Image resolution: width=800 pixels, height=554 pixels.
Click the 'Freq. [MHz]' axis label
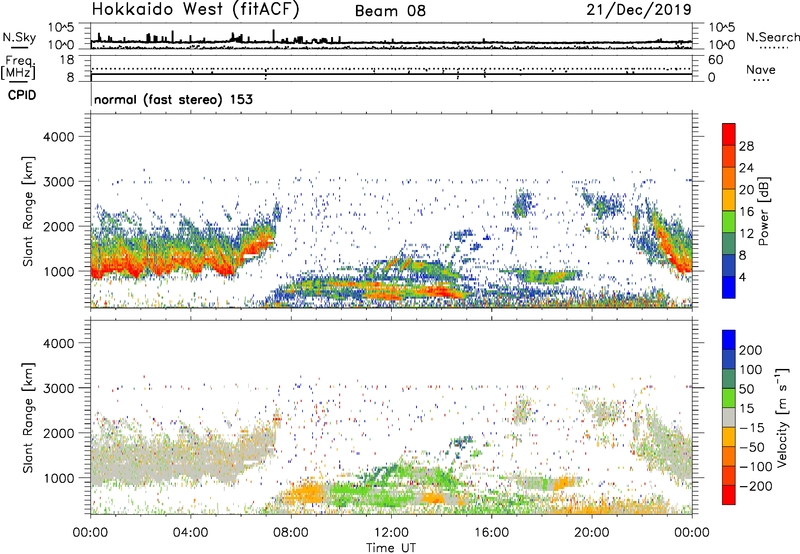click(x=18, y=67)
